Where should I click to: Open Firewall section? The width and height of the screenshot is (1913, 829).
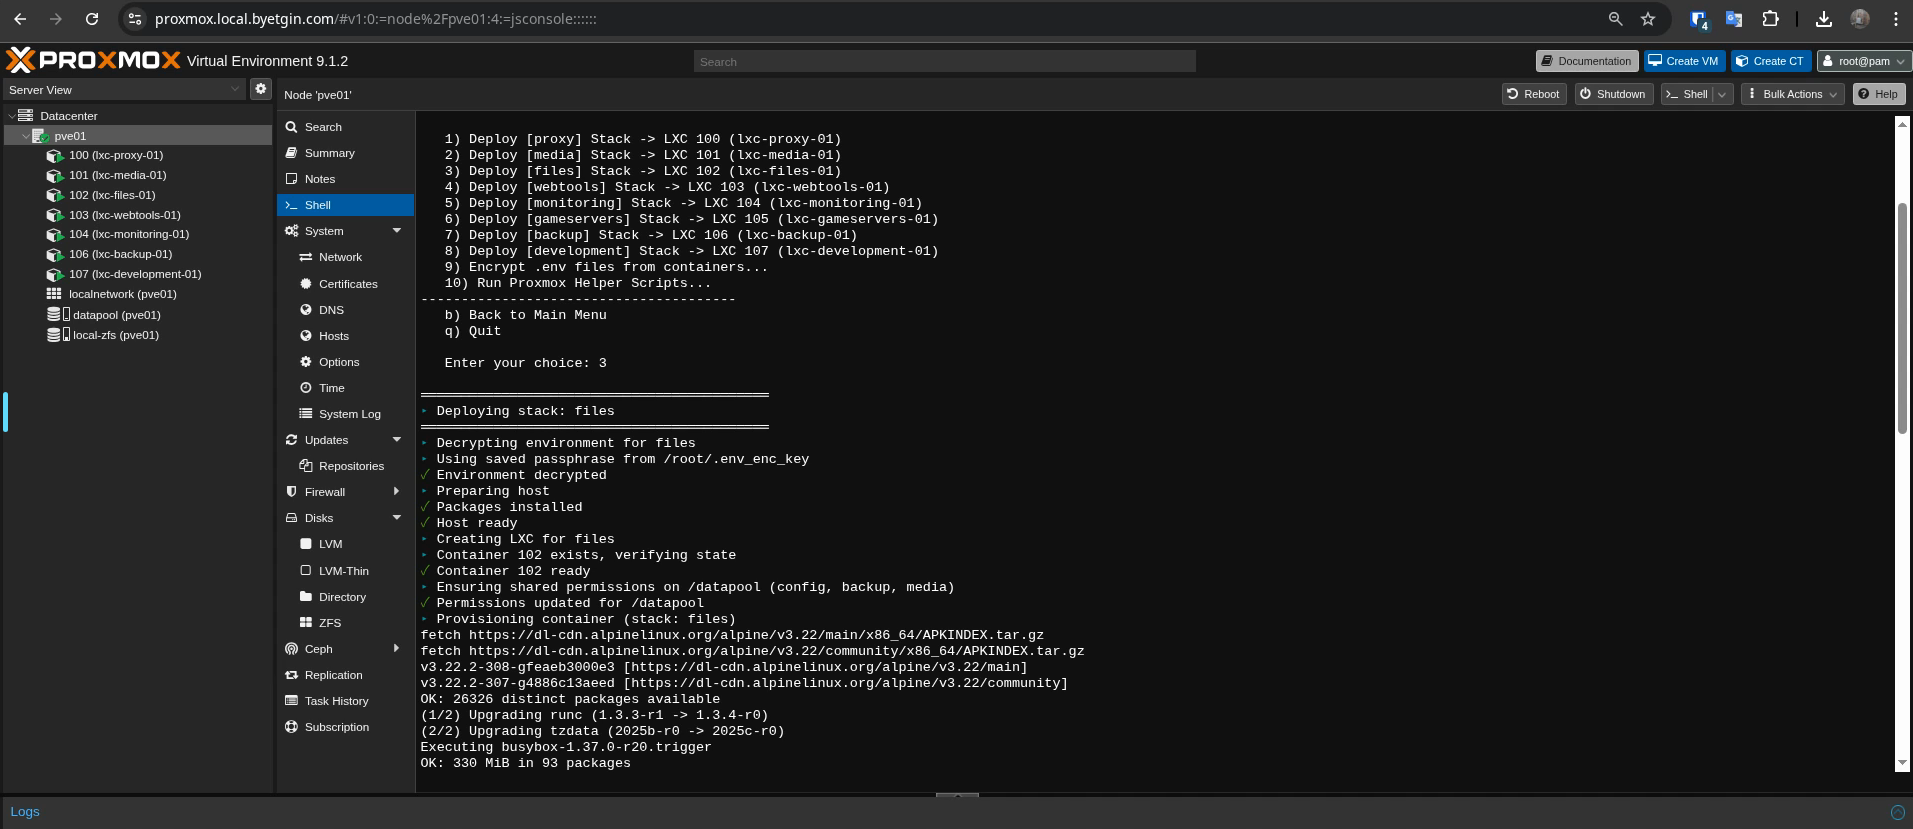[x=324, y=492]
